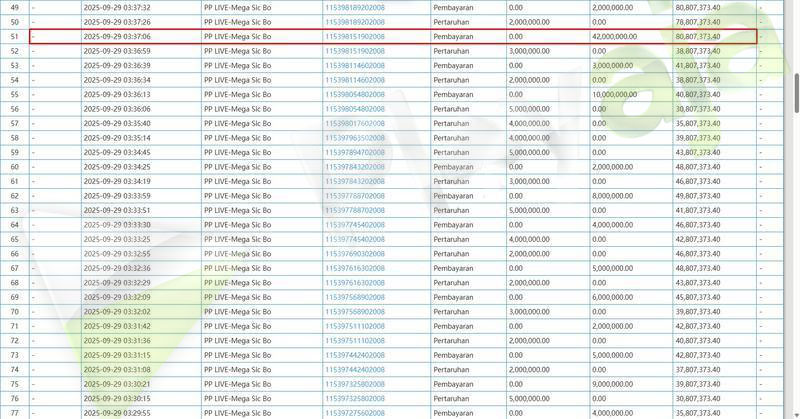Open transaction link at 03:32:02
Viewport: 800px width, 419px height.
355,312
